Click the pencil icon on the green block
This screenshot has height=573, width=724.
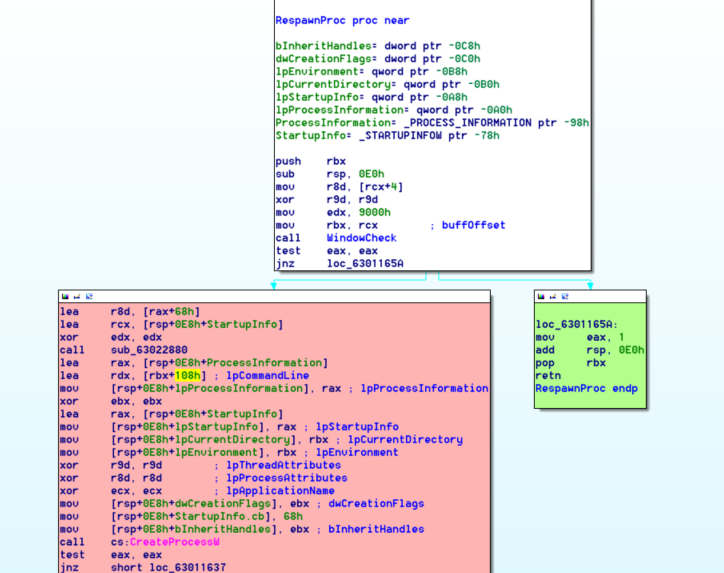pyautogui.click(x=552, y=297)
